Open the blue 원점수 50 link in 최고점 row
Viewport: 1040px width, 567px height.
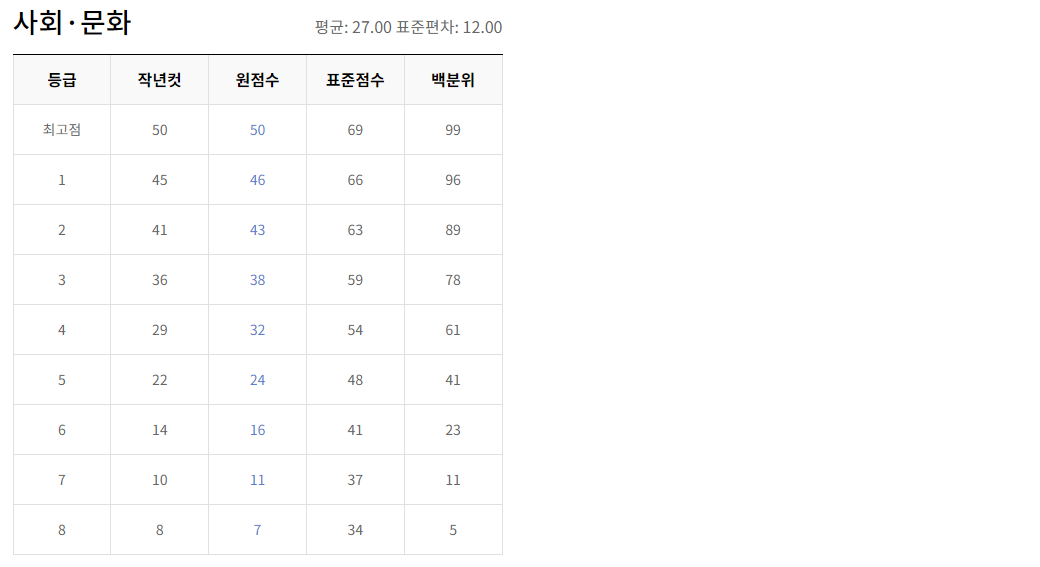point(257,130)
